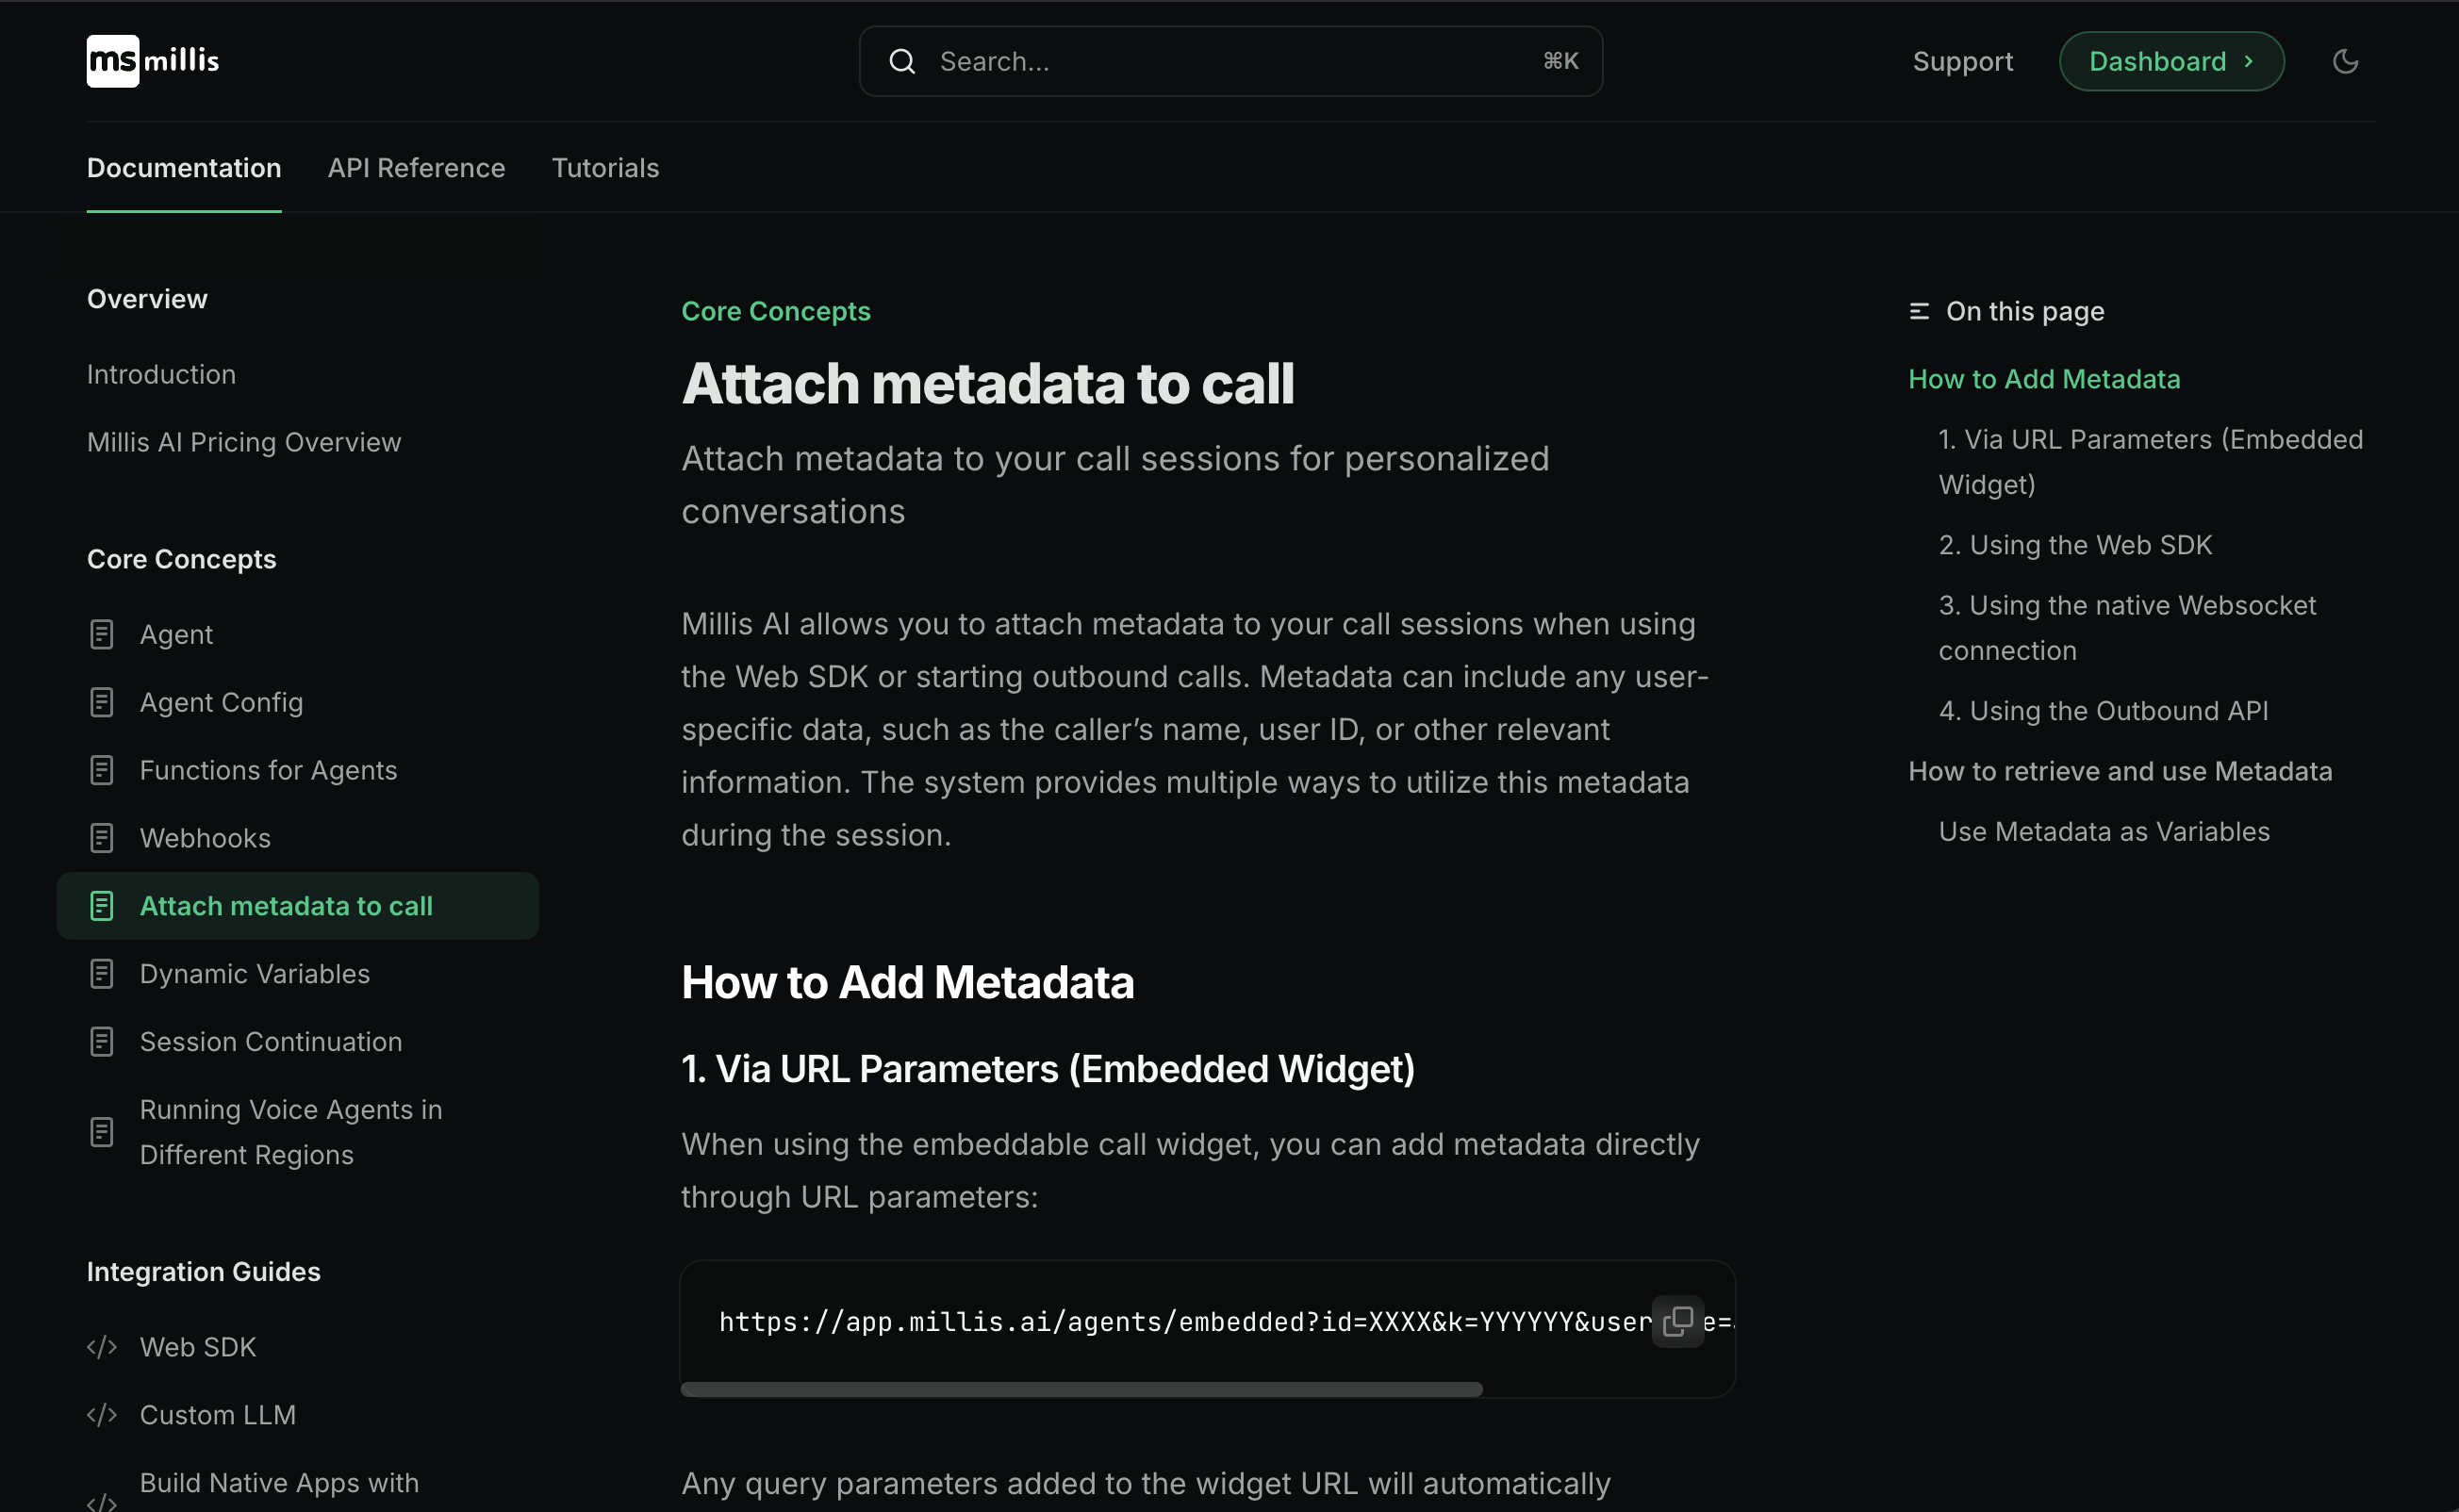Click the code icon beside Web SDK
2459x1512 pixels.
[x=102, y=1347]
